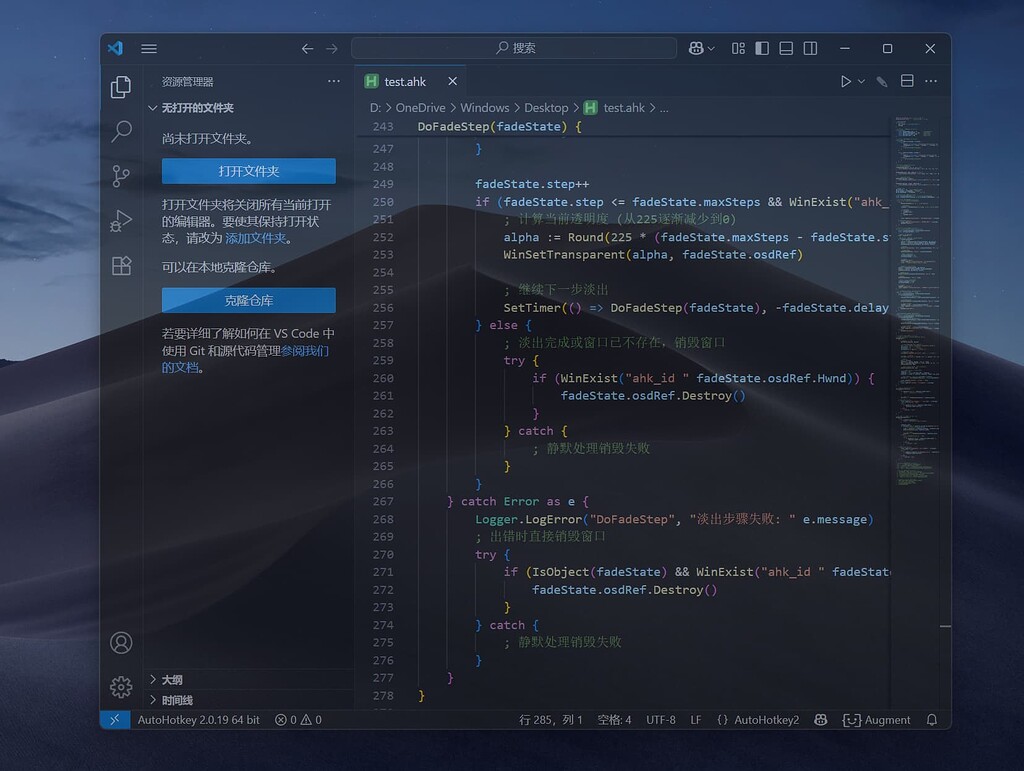Viewport: 1024px width, 771px height.
Task: Open Explorer panel More Actions ellipsis
Action: pyautogui.click(x=334, y=81)
